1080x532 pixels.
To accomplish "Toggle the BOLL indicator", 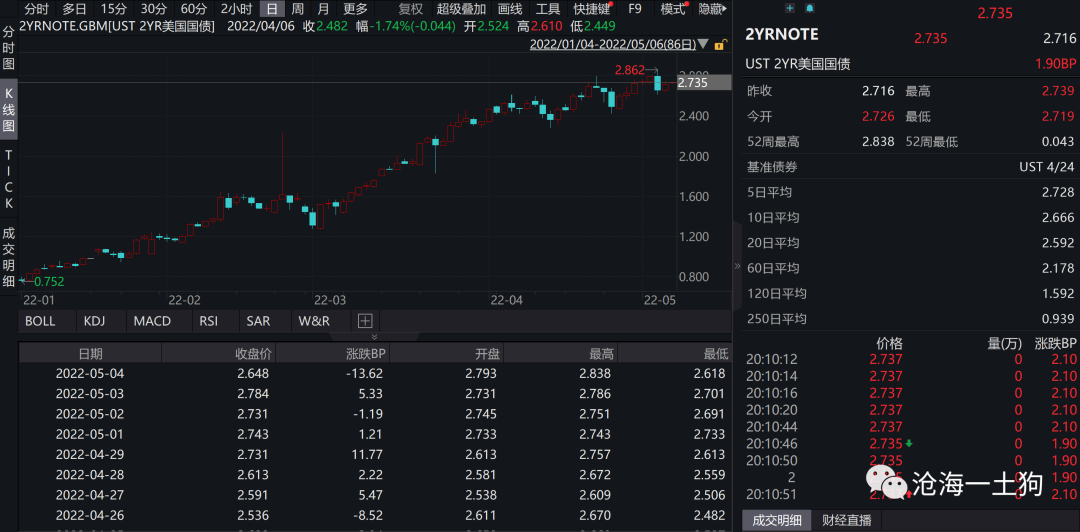I will pyautogui.click(x=40, y=320).
